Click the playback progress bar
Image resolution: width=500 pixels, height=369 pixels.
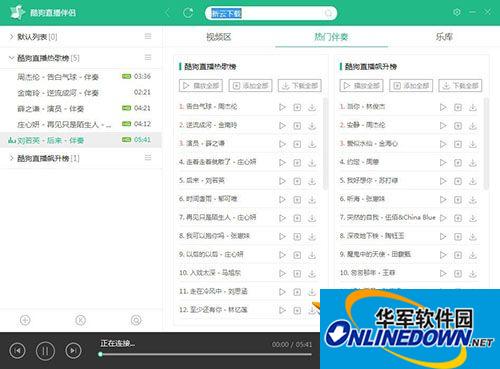[206, 355]
